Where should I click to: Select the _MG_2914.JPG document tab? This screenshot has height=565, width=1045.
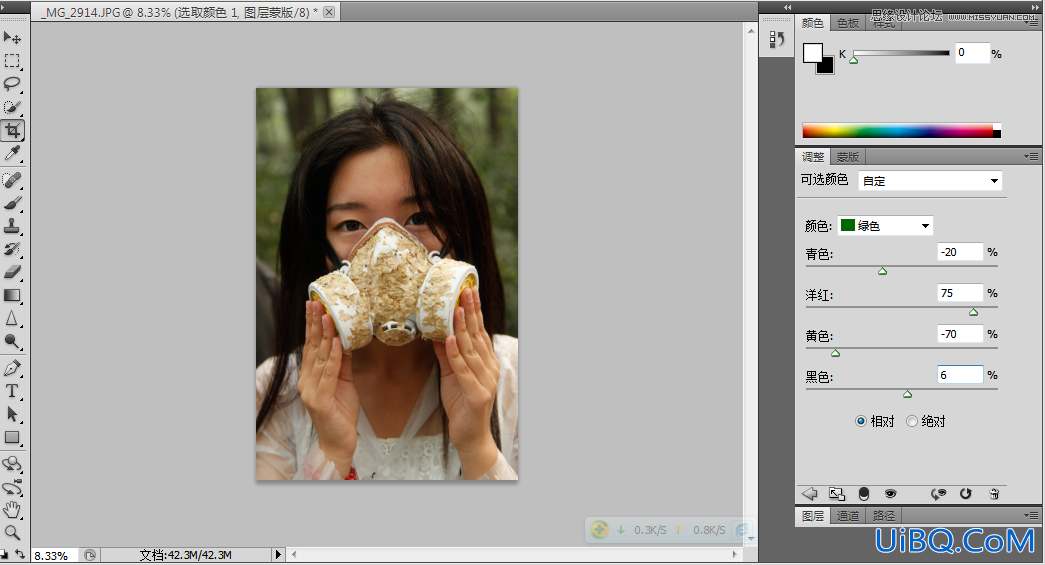[178, 12]
